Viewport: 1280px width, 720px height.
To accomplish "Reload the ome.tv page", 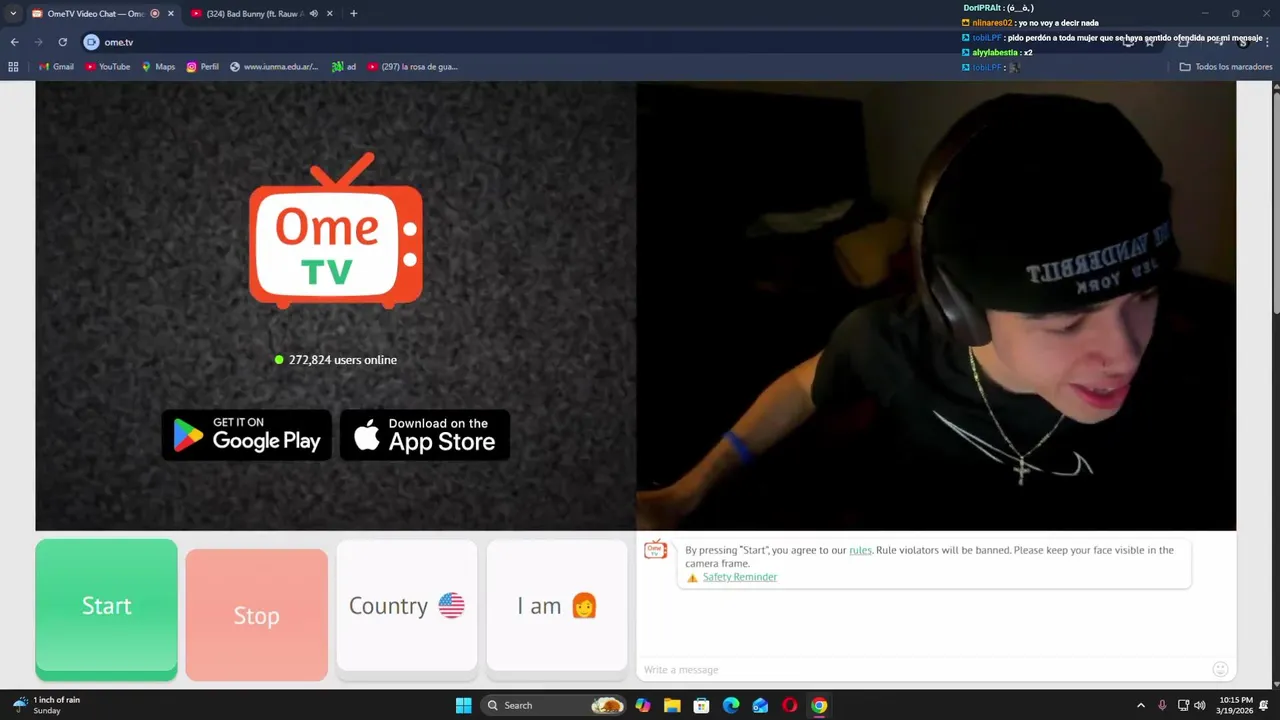I will (x=62, y=42).
